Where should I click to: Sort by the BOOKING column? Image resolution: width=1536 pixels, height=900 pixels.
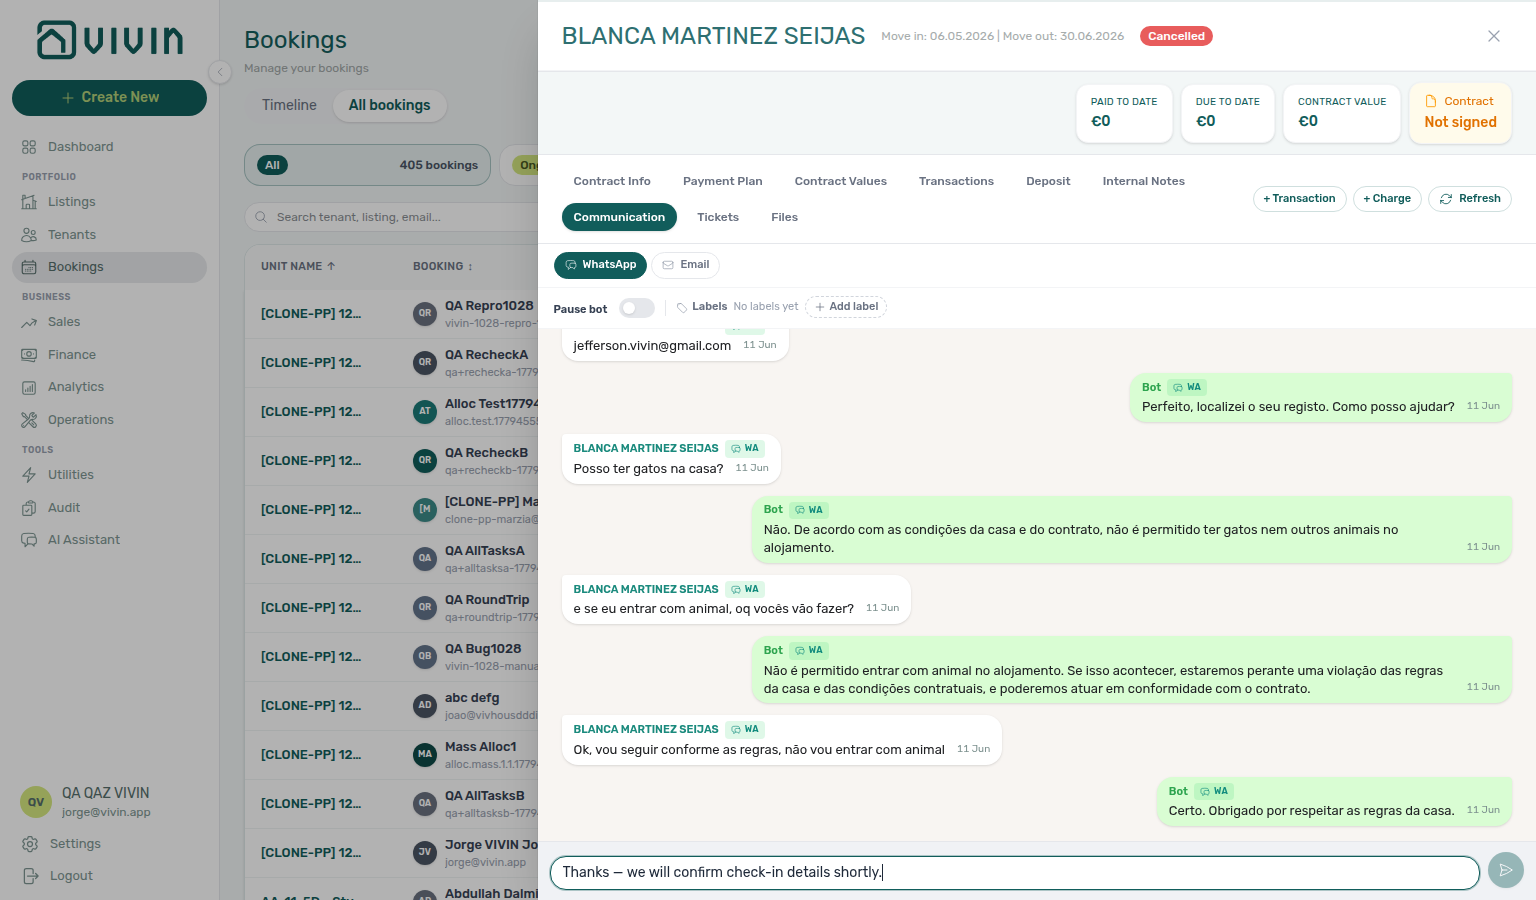(x=443, y=266)
